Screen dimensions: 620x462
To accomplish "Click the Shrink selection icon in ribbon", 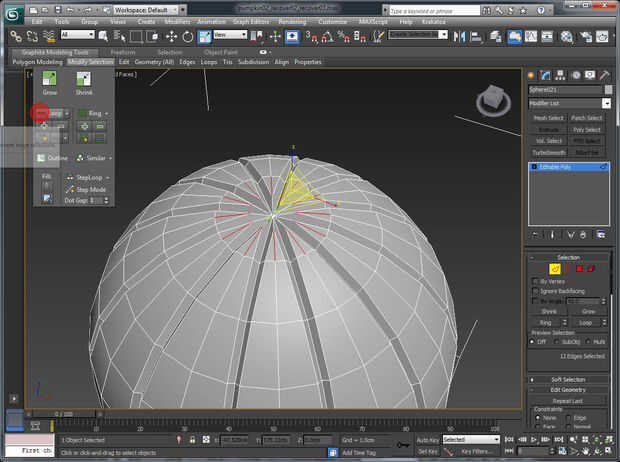I will click(83, 79).
